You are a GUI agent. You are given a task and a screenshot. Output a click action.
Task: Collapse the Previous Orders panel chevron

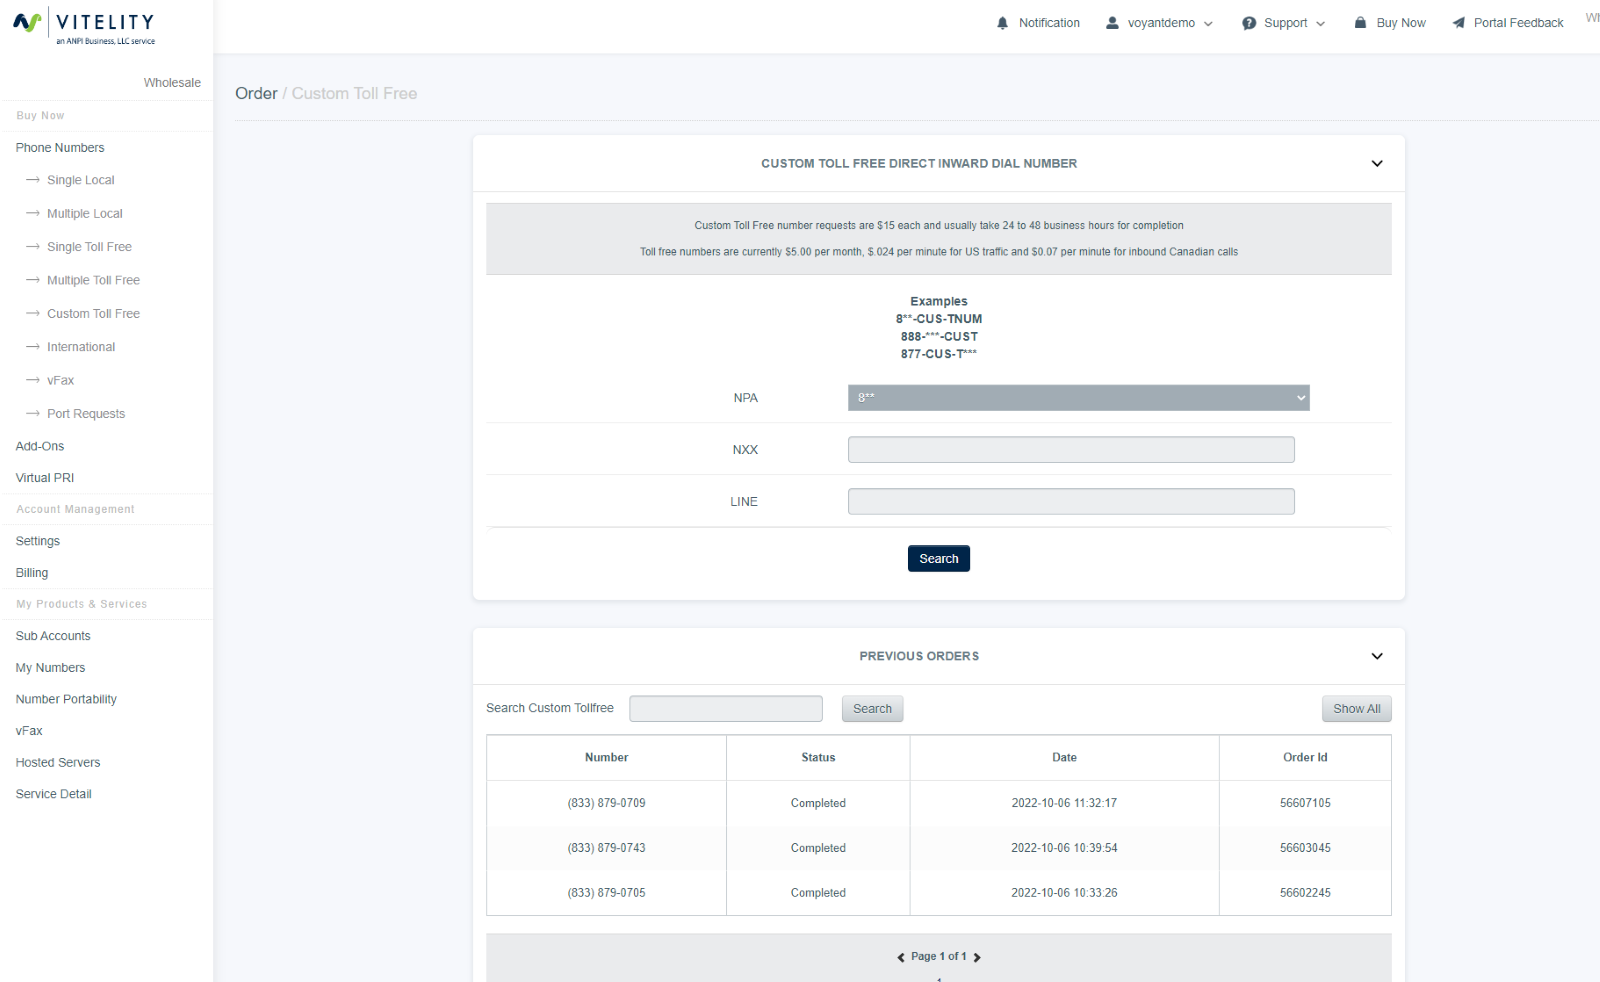pos(1377,656)
